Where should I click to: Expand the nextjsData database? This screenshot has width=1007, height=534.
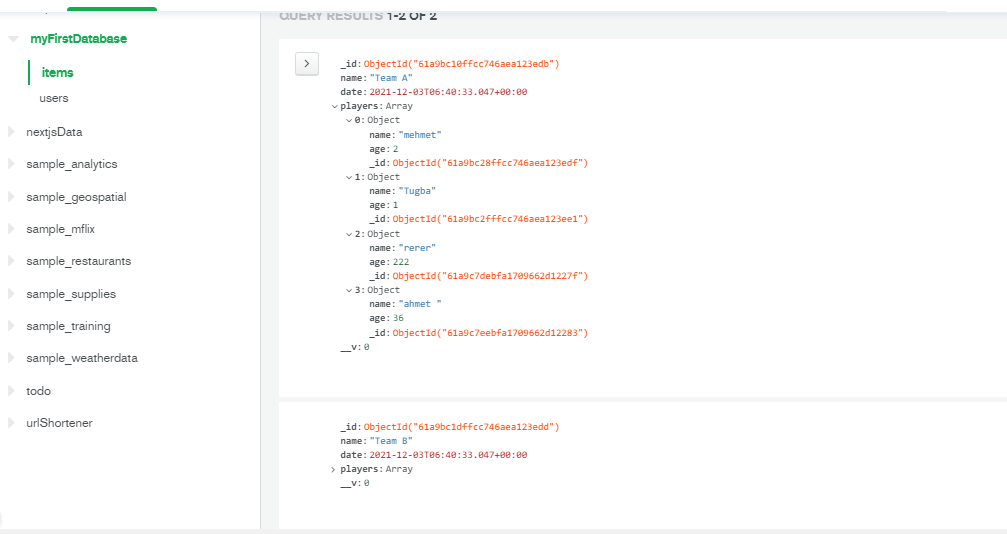[11, 132]
